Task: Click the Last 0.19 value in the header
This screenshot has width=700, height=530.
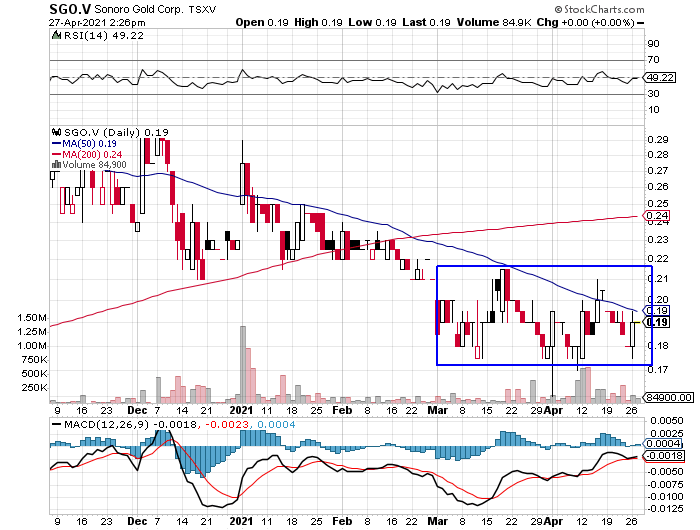Action: tap(426, 22)
